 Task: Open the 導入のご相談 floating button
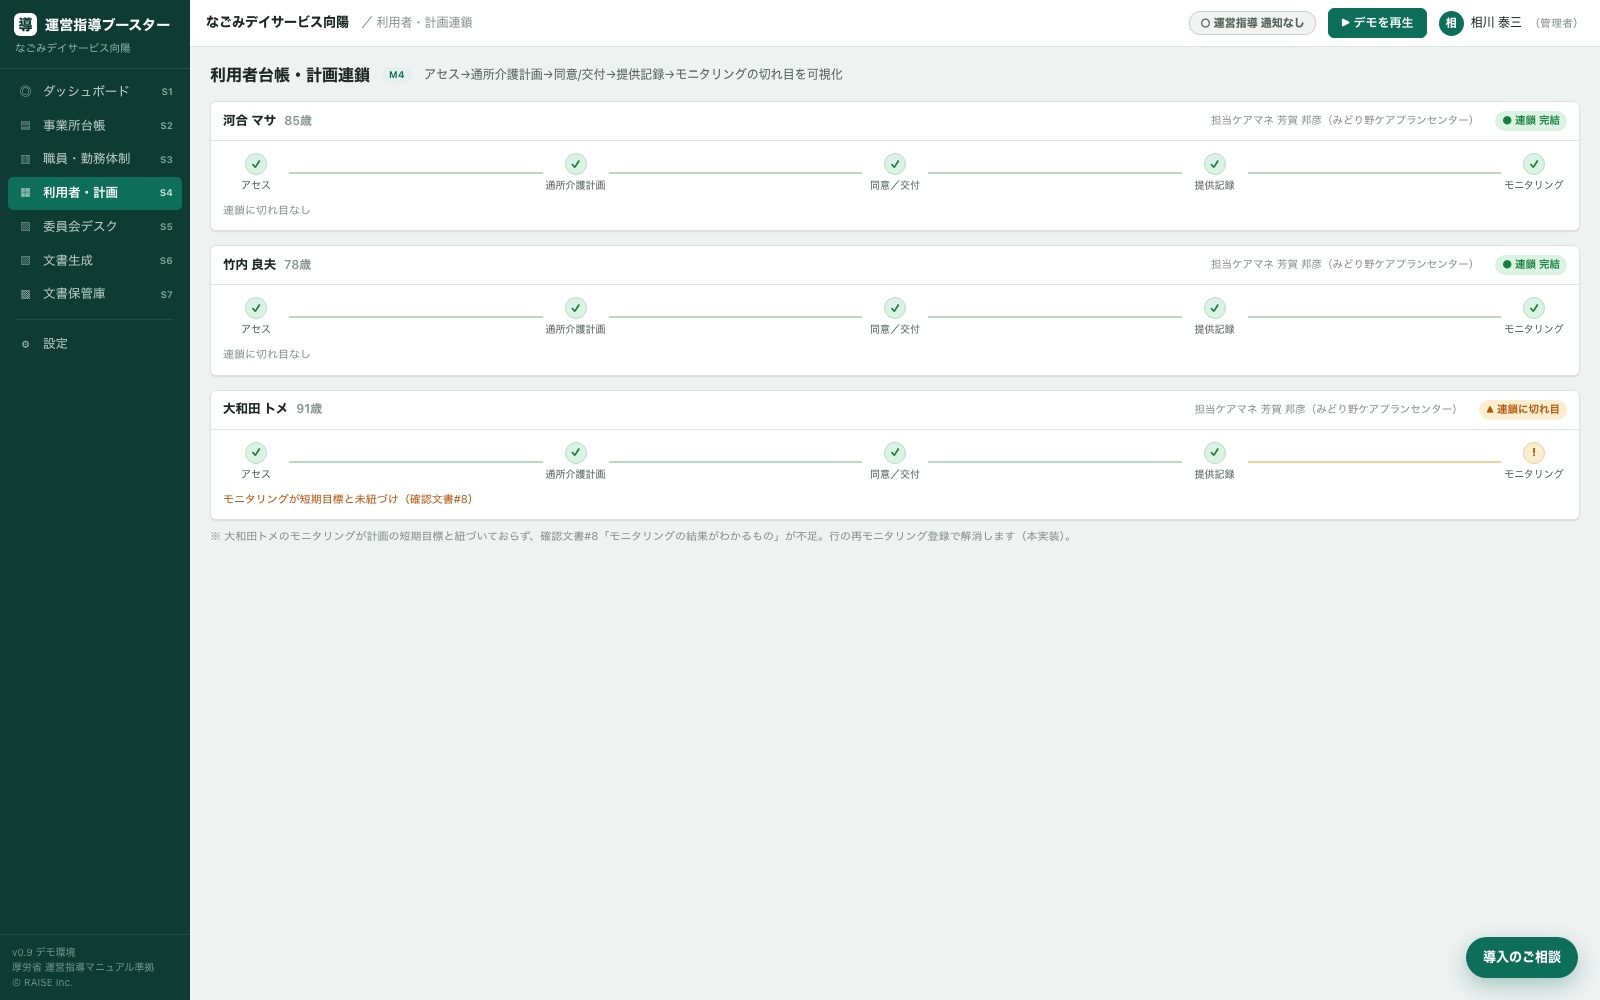point(1522,957)
